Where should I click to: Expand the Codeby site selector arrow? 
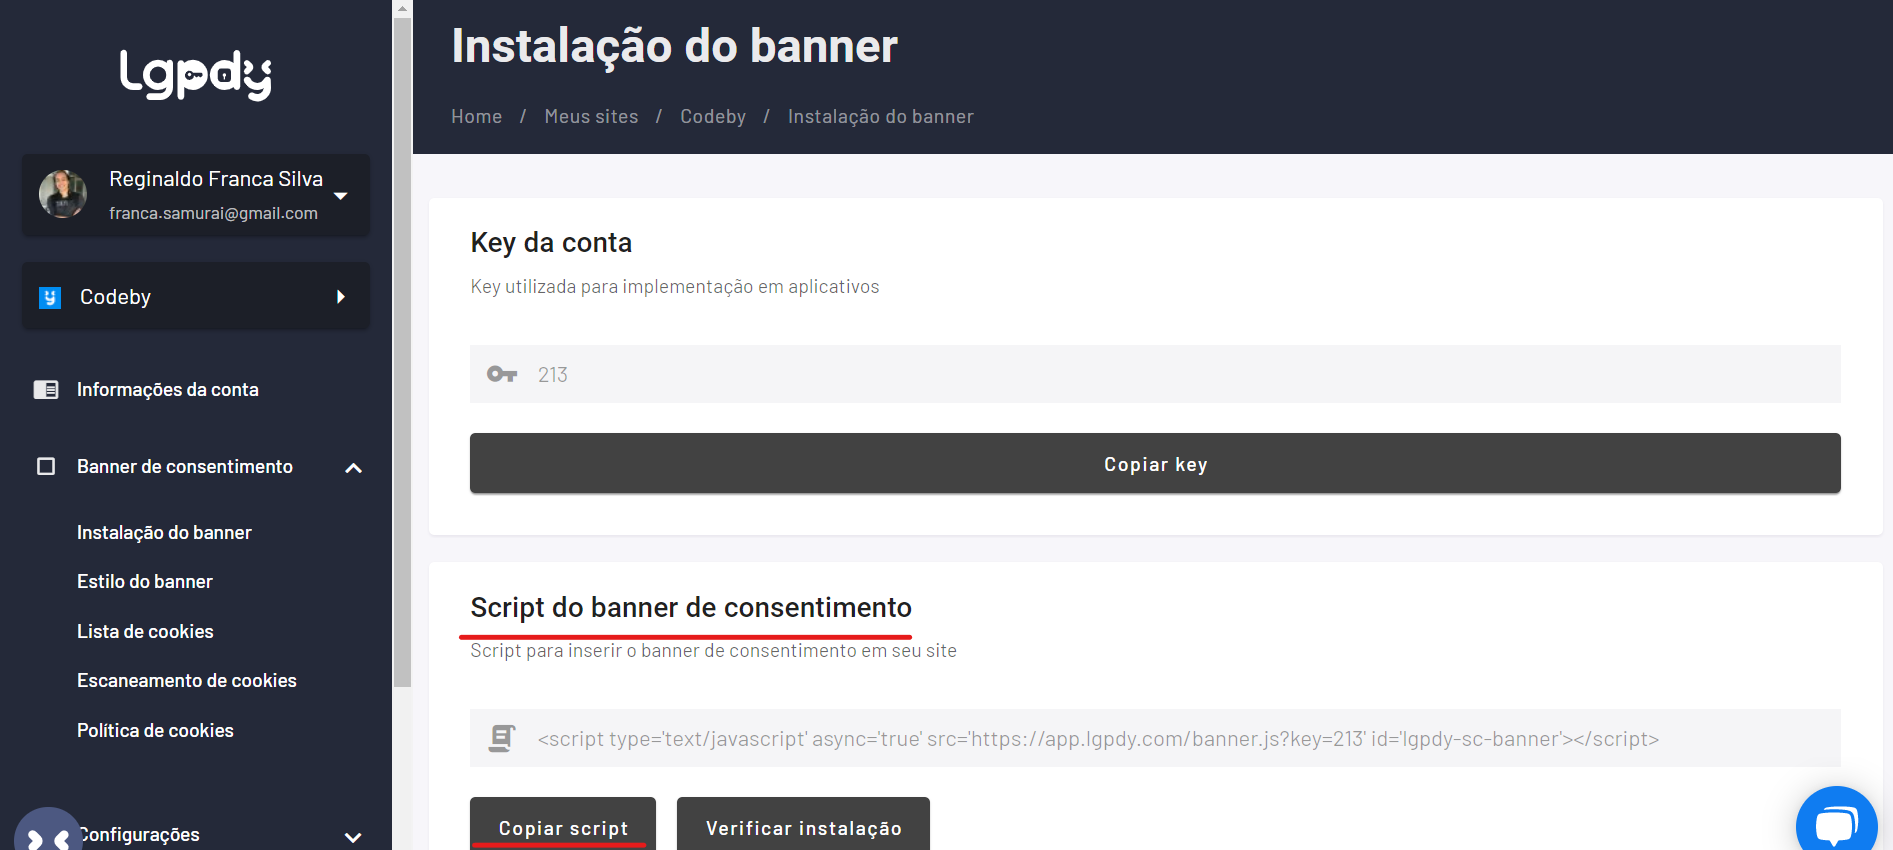[x=341, y=297]
